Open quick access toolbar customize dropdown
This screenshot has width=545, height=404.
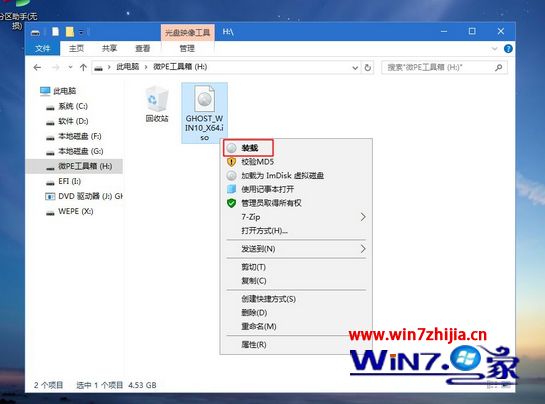(x=81, y=32)
